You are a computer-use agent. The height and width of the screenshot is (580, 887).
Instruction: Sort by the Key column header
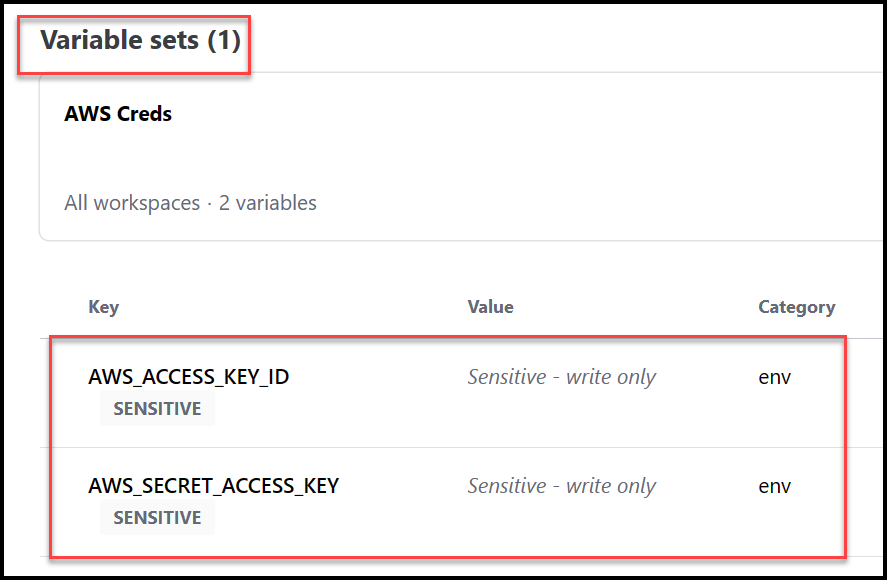[103, 307]
